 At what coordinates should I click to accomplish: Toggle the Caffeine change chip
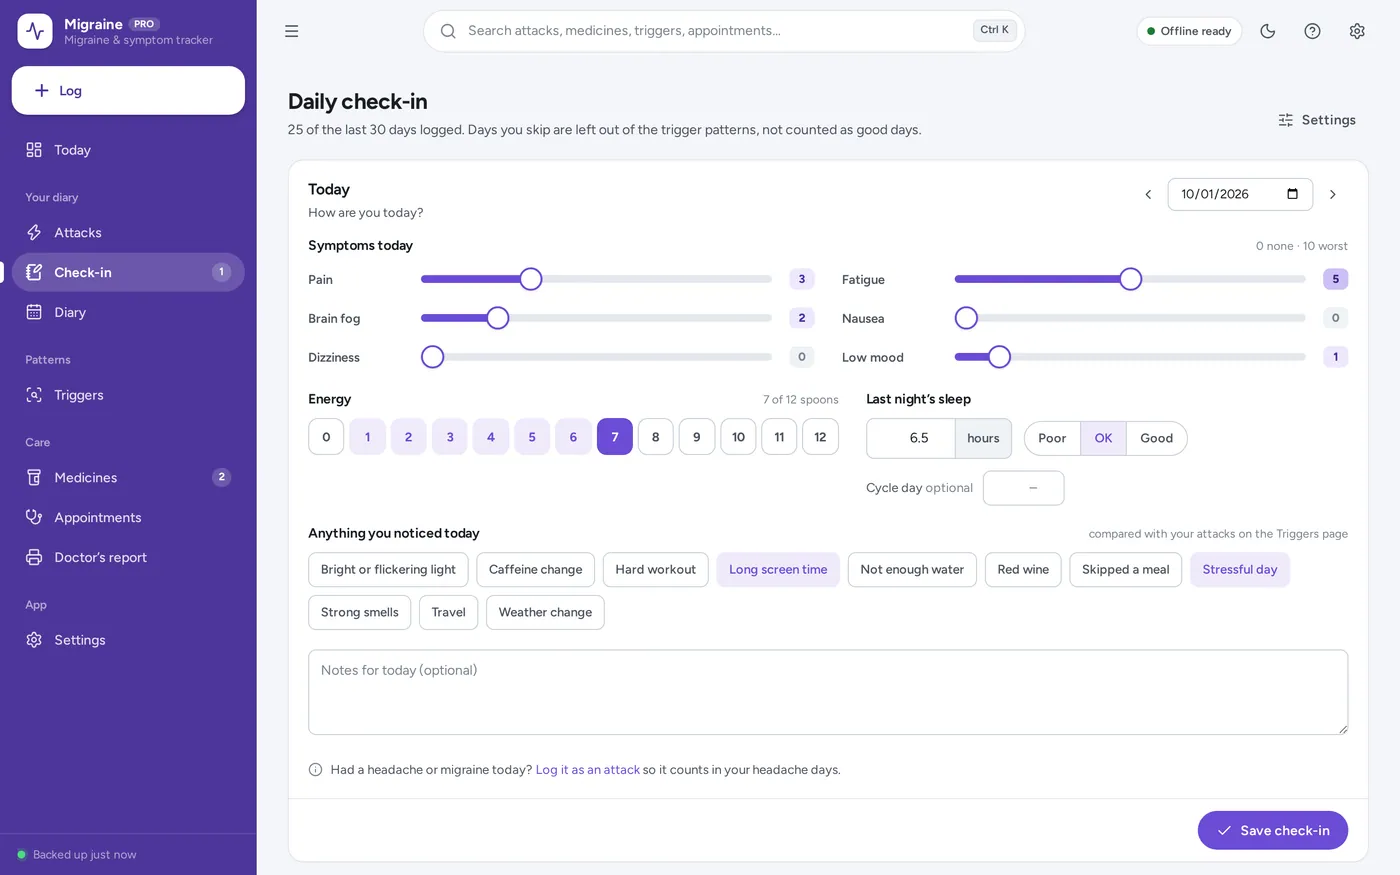tap(535, 570)
